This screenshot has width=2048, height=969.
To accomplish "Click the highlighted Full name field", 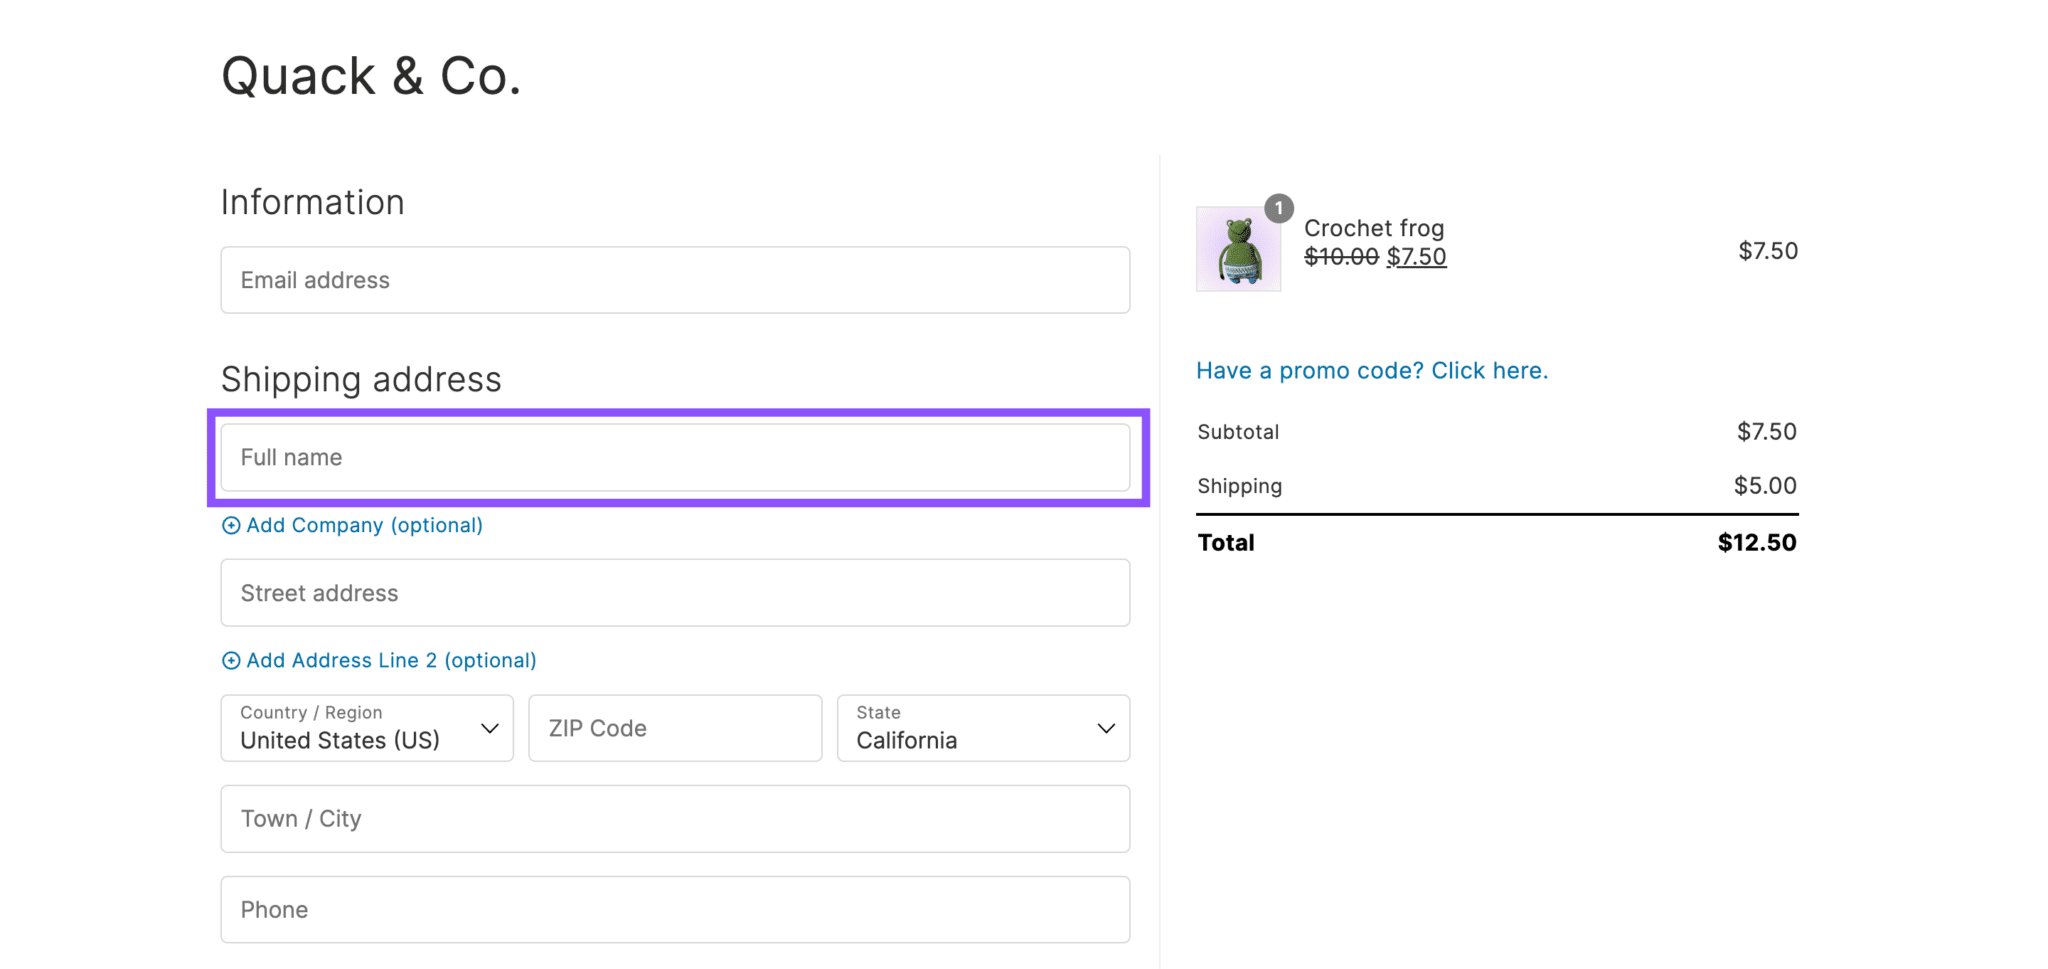I will click(x=676, y=457).
